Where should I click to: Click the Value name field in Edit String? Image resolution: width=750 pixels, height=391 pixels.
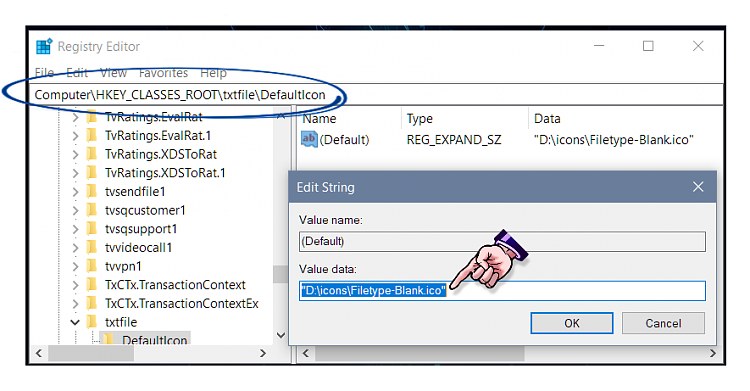pos(502,241)
